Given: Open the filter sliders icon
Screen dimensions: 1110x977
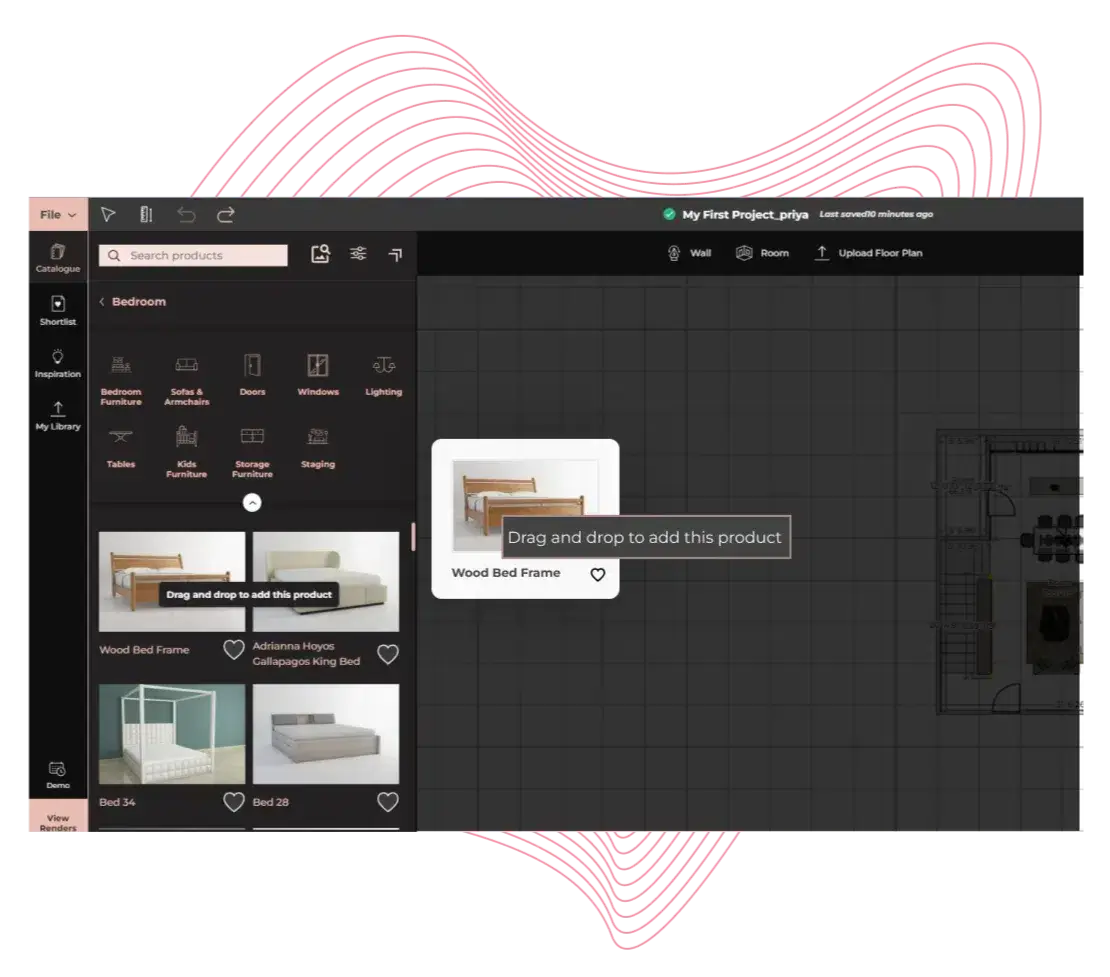Looking at the screenshot, I should [x=358, y=254].
